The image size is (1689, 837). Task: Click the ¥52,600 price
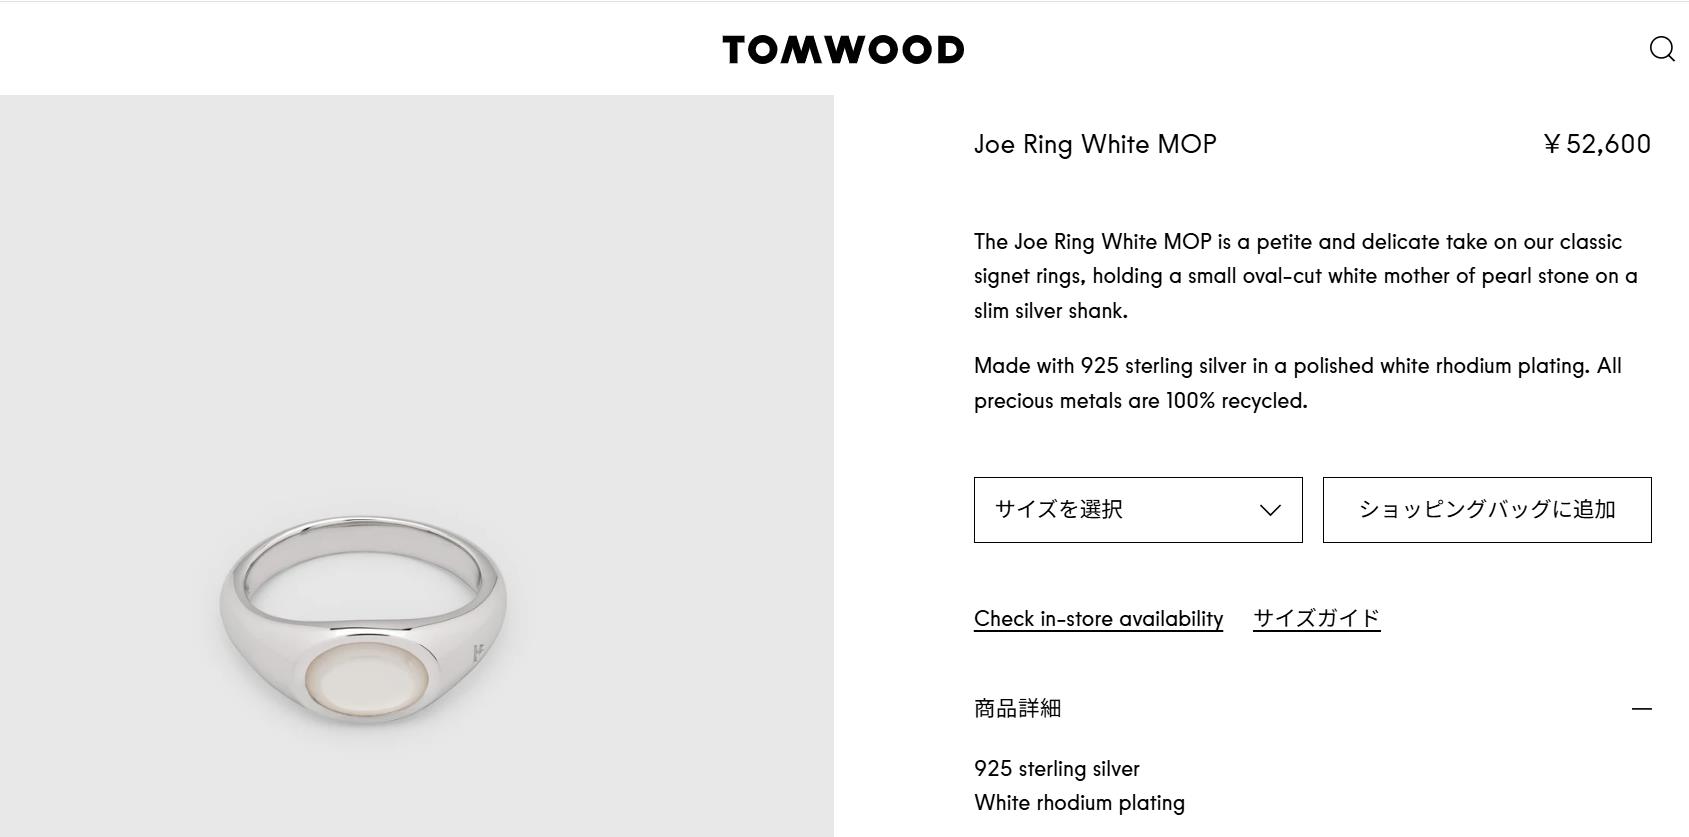1596,144
